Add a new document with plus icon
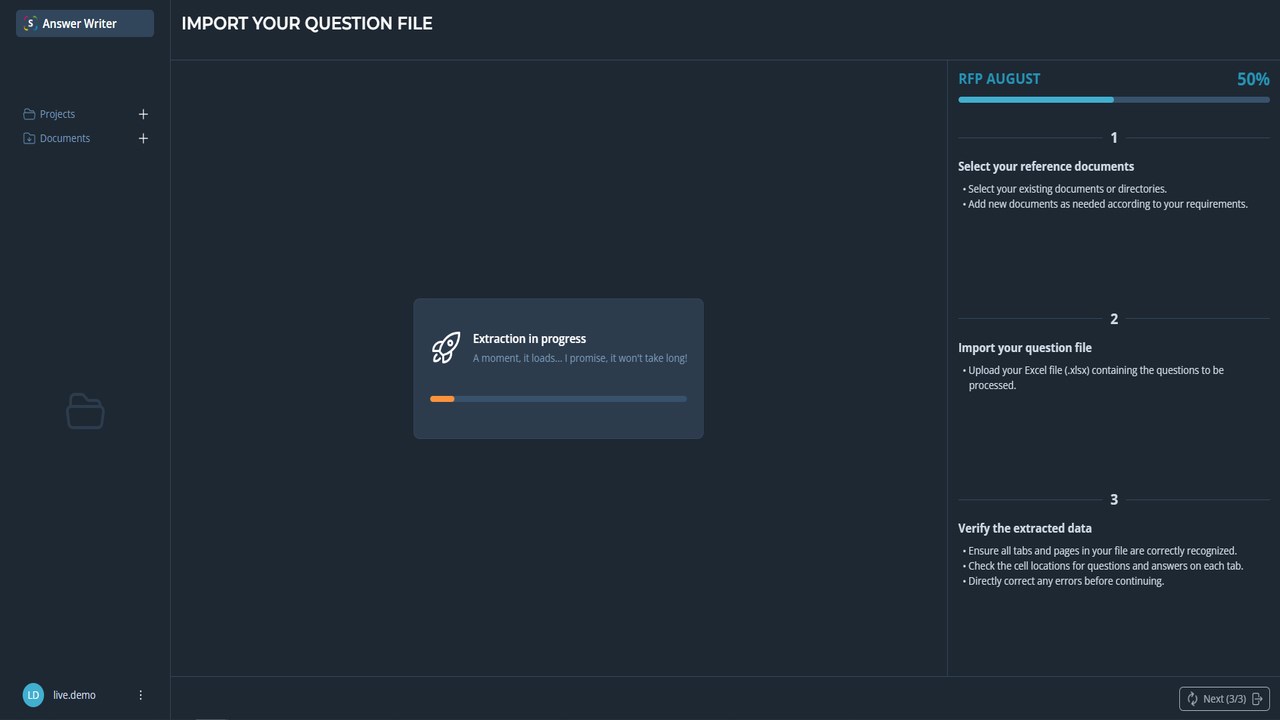 pyautogui.click(x=143, y=138)
